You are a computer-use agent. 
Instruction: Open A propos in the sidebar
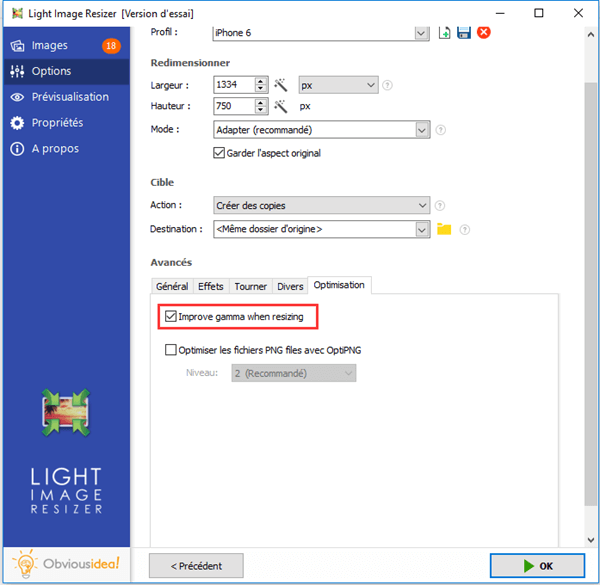pyautogui.click(x=66, y=148)
